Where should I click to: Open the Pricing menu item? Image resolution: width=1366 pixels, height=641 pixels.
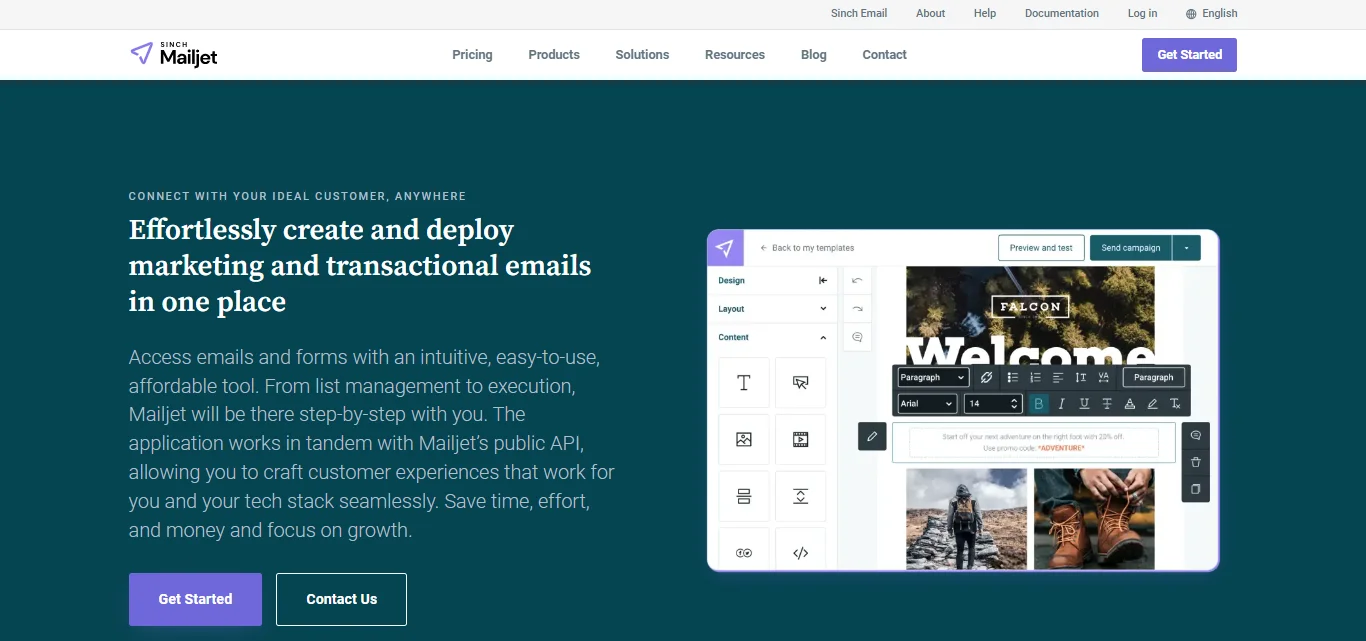472,55
